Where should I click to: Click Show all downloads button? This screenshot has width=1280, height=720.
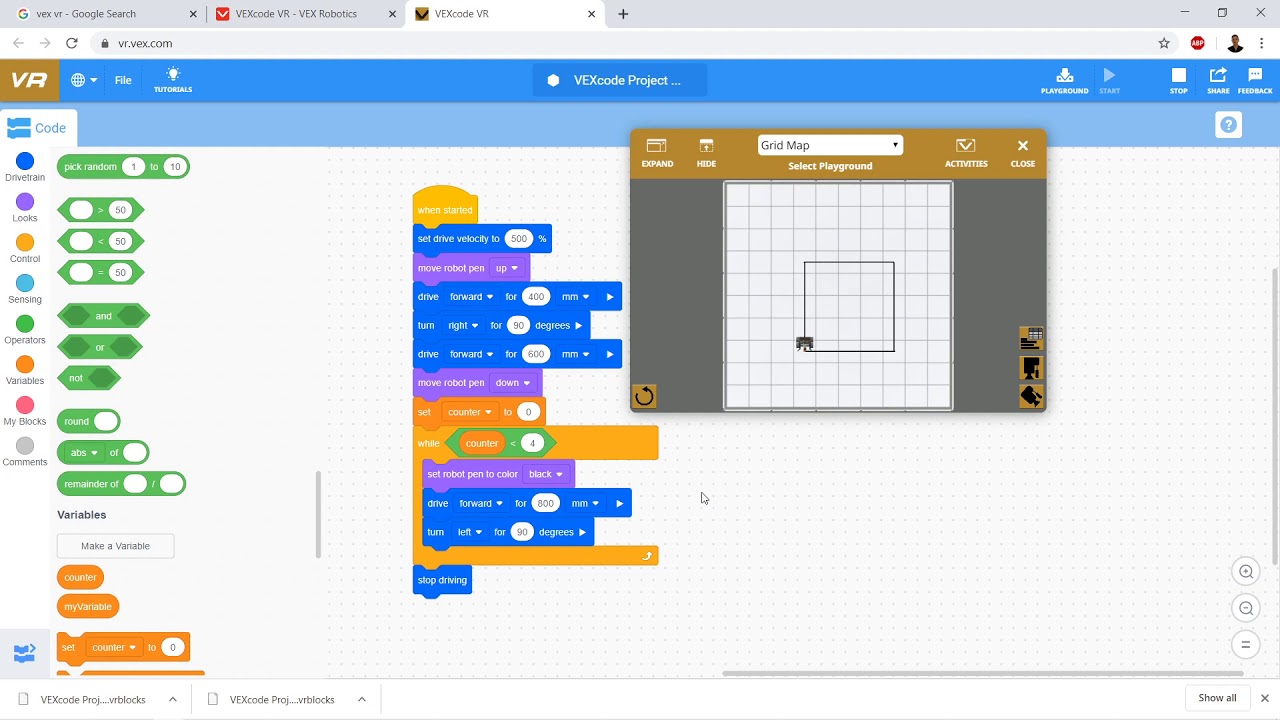click(x=1217, y=698)
